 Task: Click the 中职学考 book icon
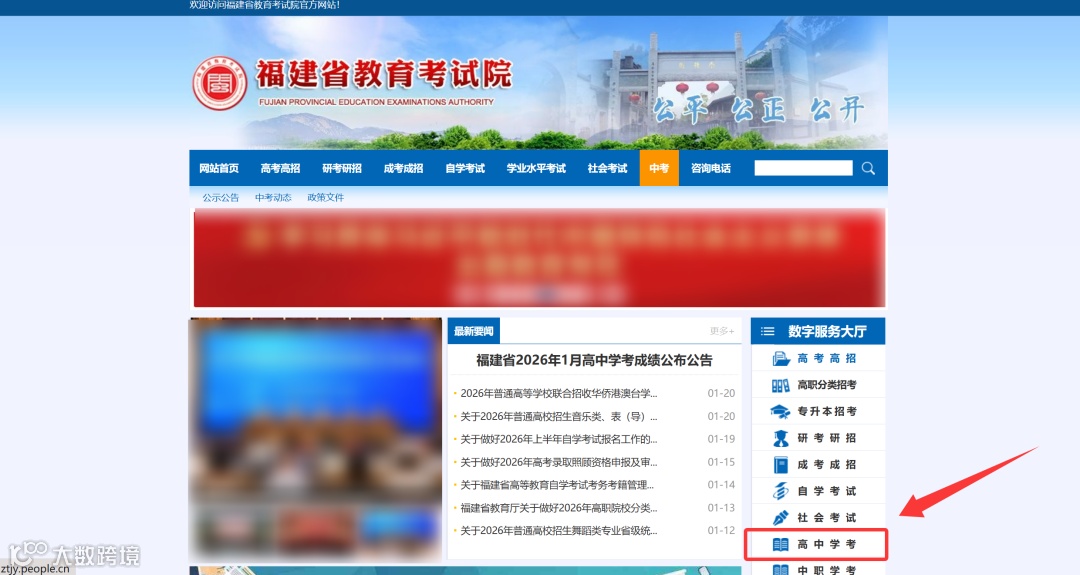point(780,569)
